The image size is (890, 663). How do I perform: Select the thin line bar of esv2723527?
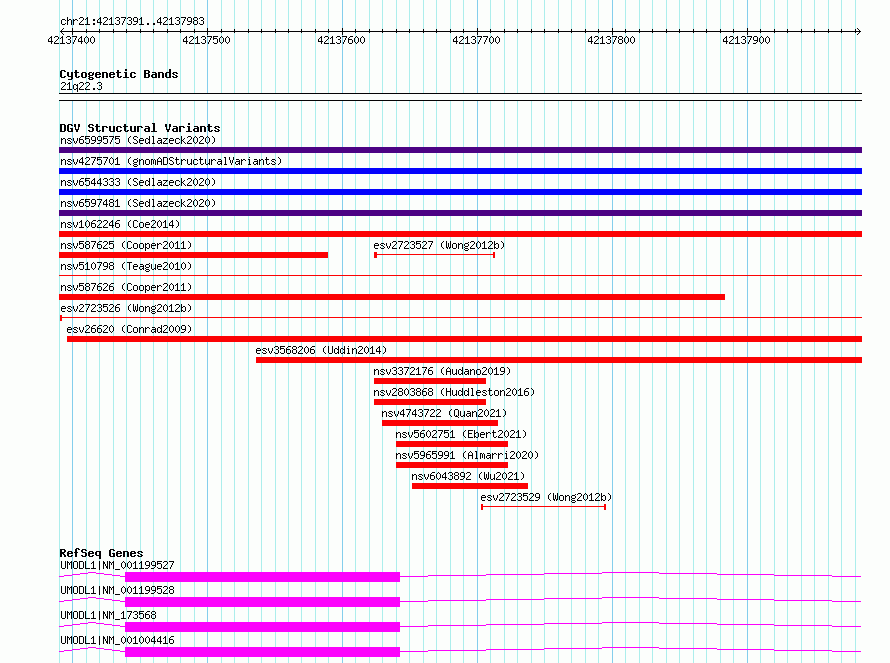pyautogui.click(x=434, y=255)
